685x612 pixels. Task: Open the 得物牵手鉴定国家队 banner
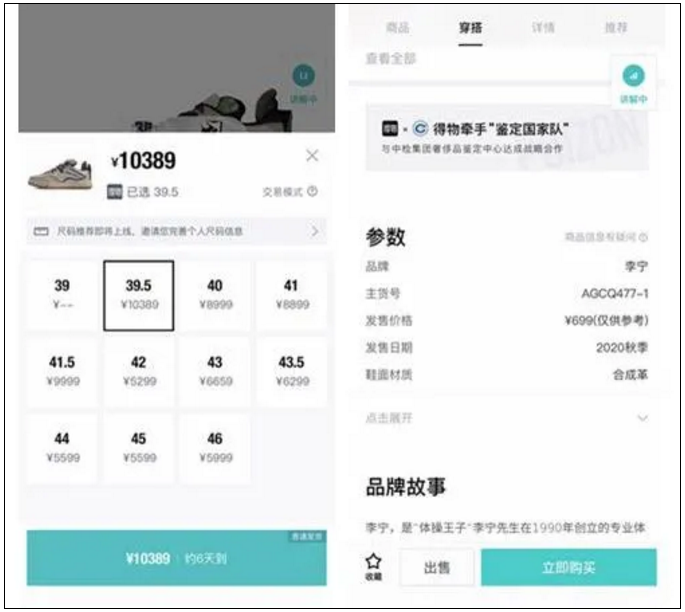tap(507, 138)
